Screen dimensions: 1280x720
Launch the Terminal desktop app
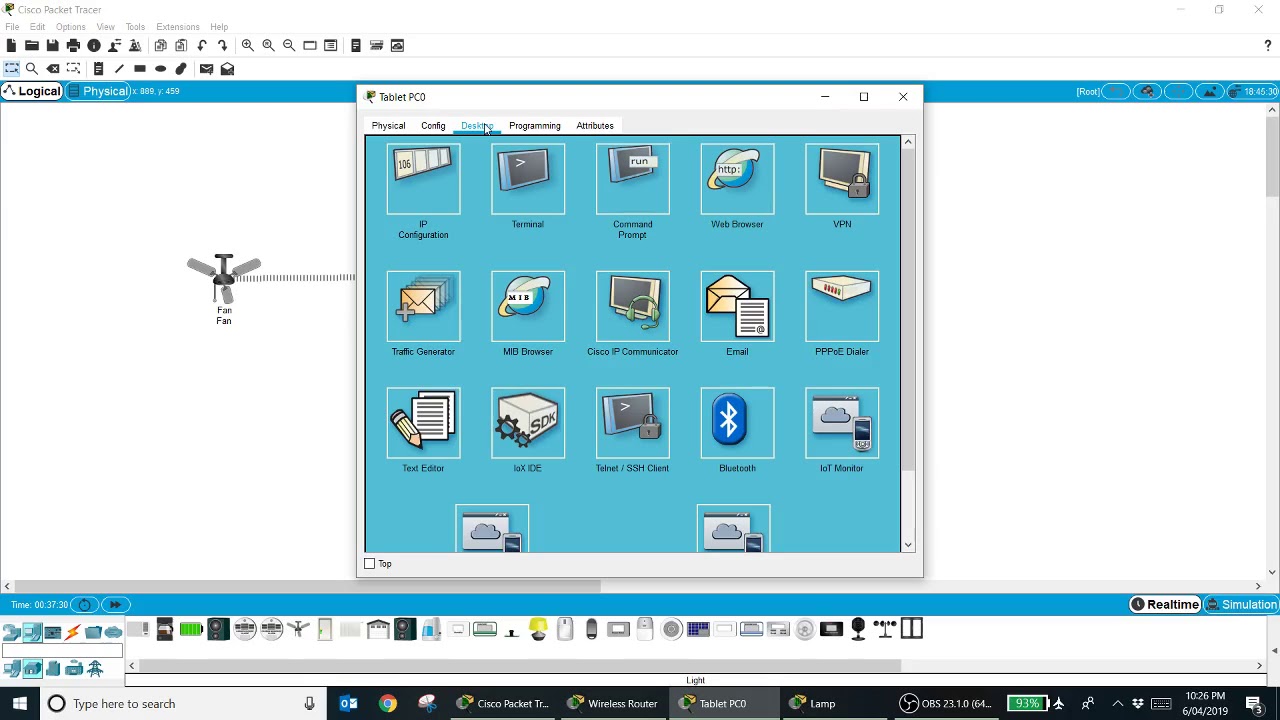[528, 179]
